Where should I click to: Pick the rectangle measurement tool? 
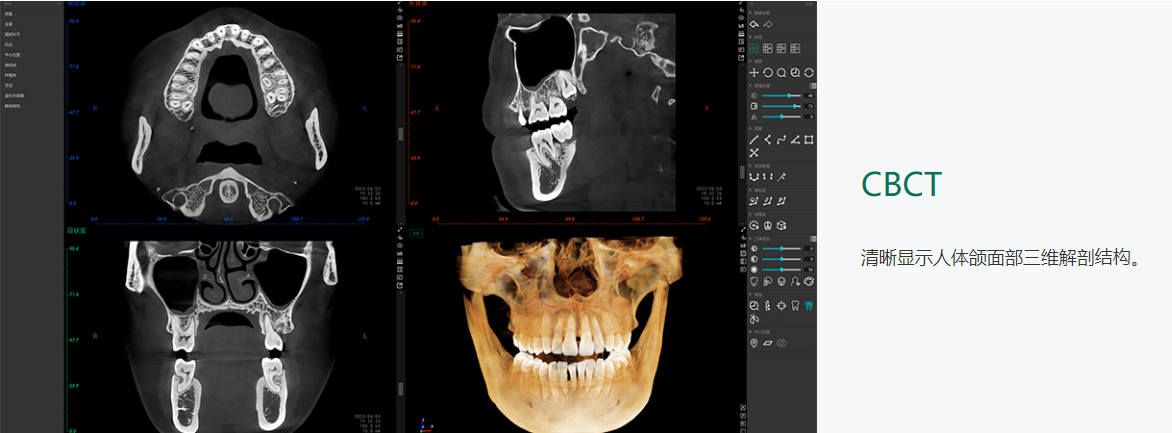[x=809, y=140]
